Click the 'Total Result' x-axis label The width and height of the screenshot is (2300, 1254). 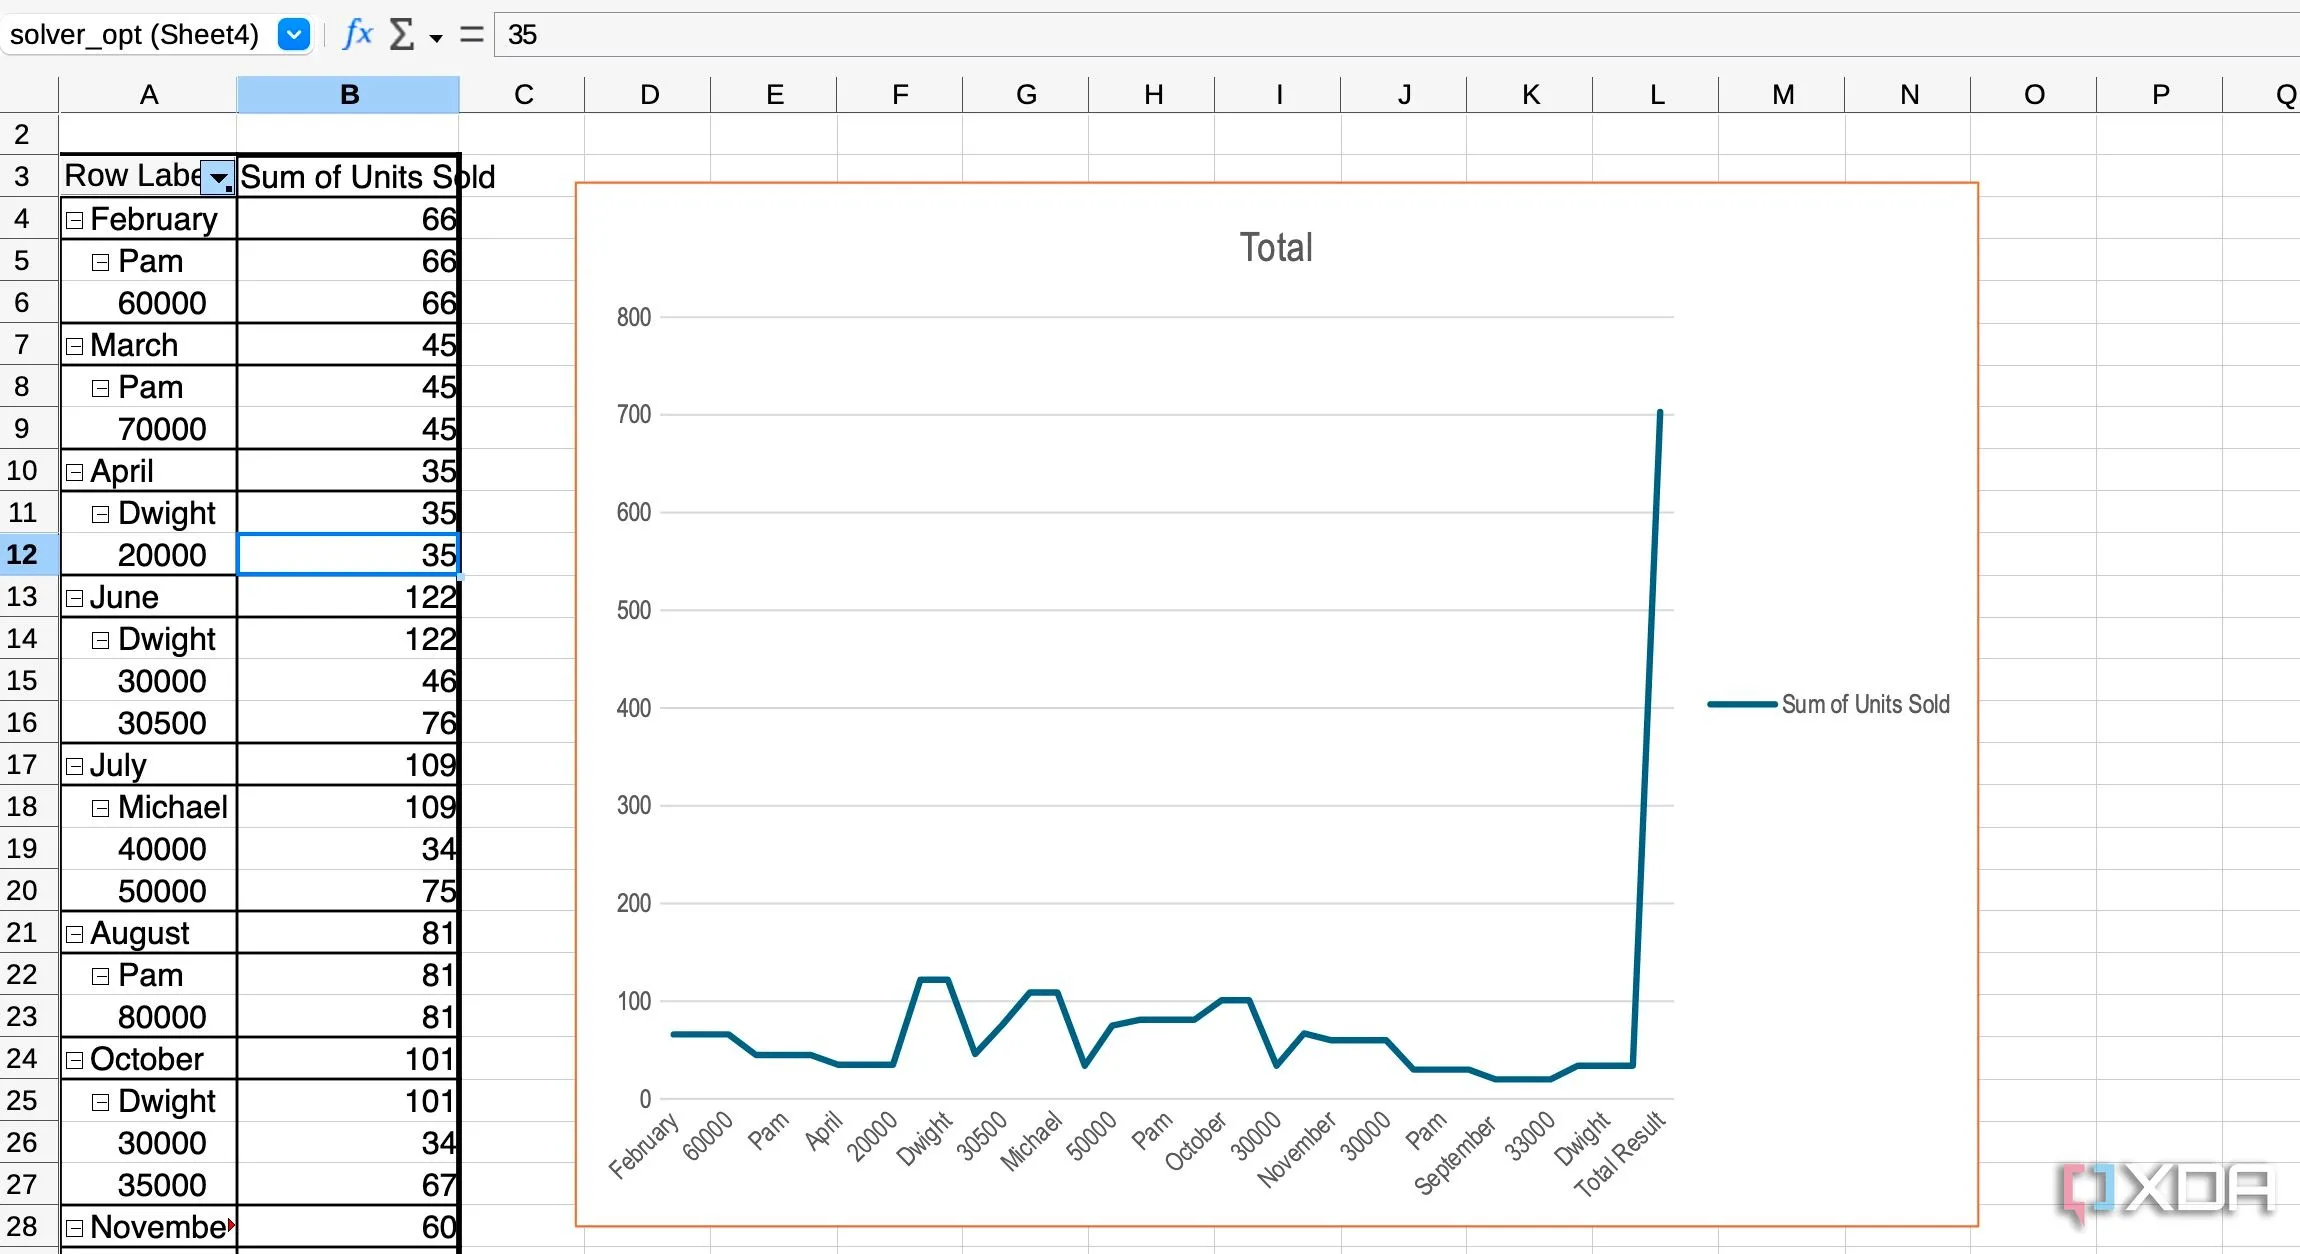click(1620, 1153)
